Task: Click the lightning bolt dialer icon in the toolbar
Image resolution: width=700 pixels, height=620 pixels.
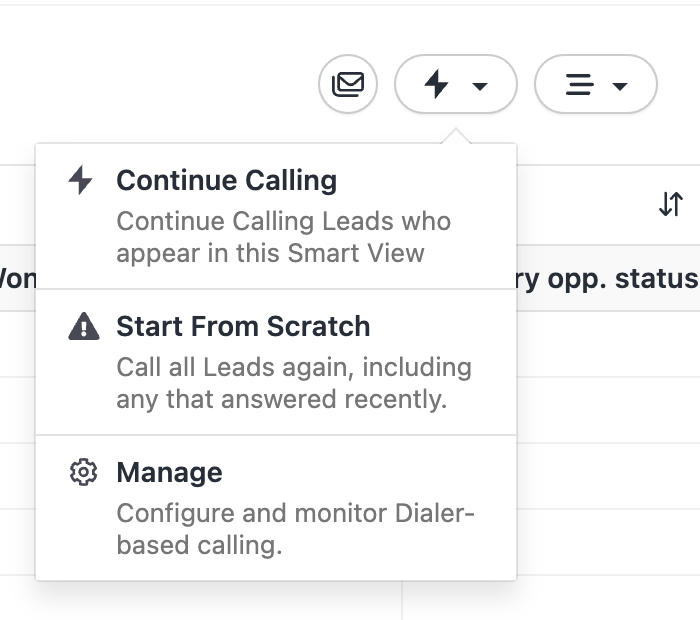Action: coord(437,84)
